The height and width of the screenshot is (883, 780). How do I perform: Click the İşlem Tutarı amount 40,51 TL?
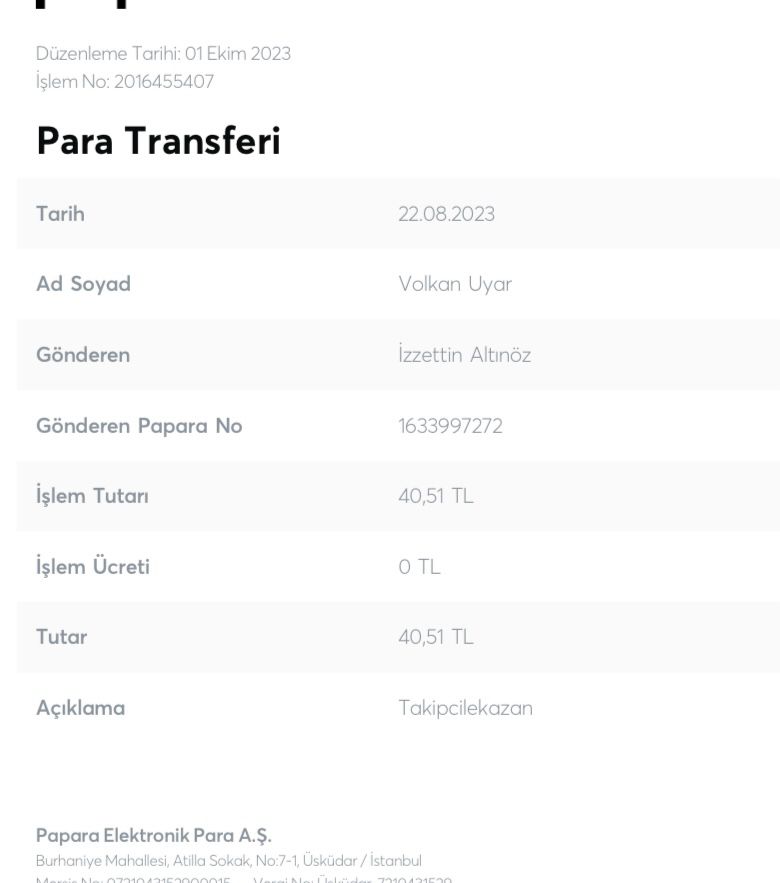[x=436, y=496]
